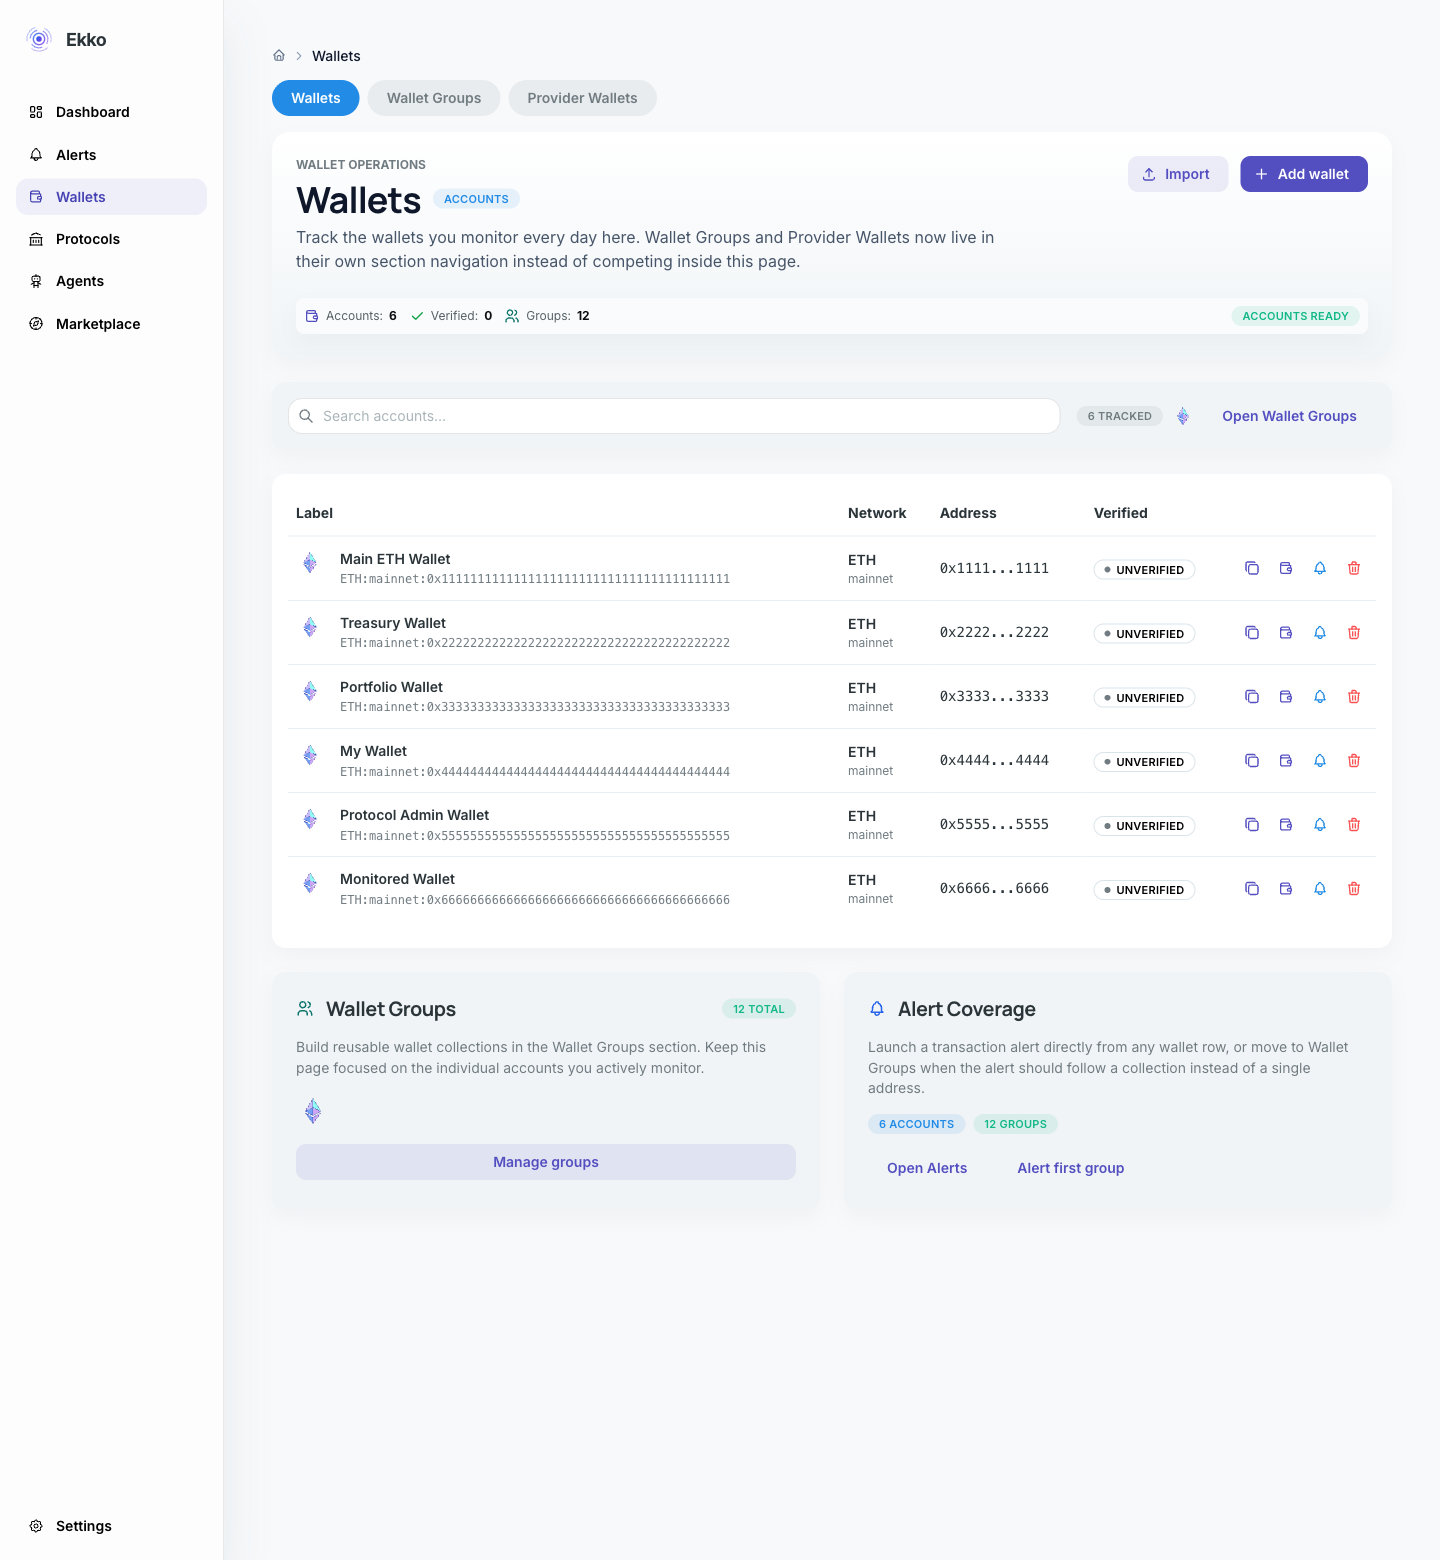
Task: Switch to the Provider Wallets tab
Action: coord(582,98)
